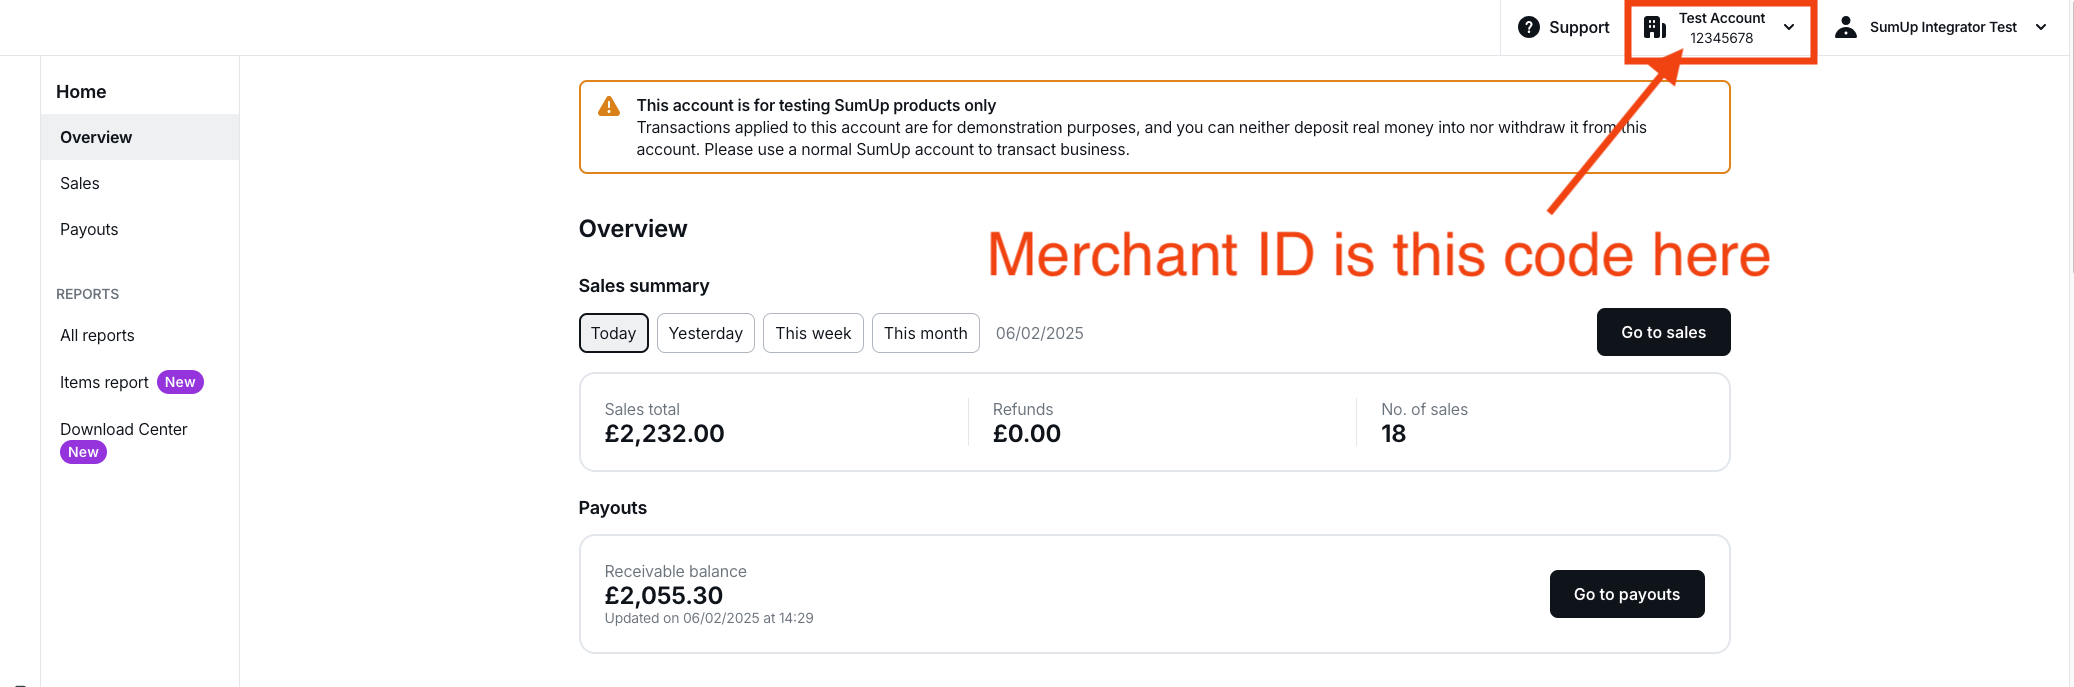Click the New badge under Download Center
The height and width of the screenshot is (687, 2074).
(x=84, y=452)
